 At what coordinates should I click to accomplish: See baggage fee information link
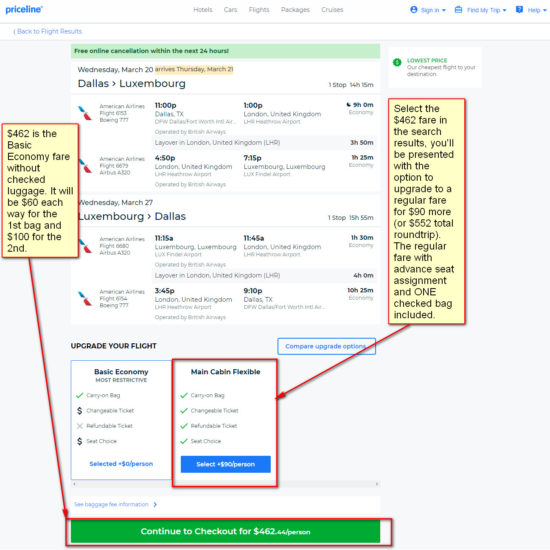111,504
